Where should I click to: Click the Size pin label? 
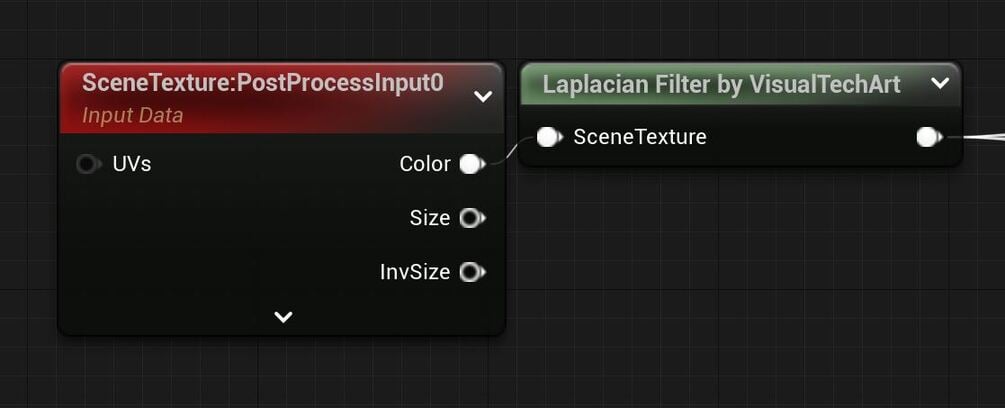[430, 218]
